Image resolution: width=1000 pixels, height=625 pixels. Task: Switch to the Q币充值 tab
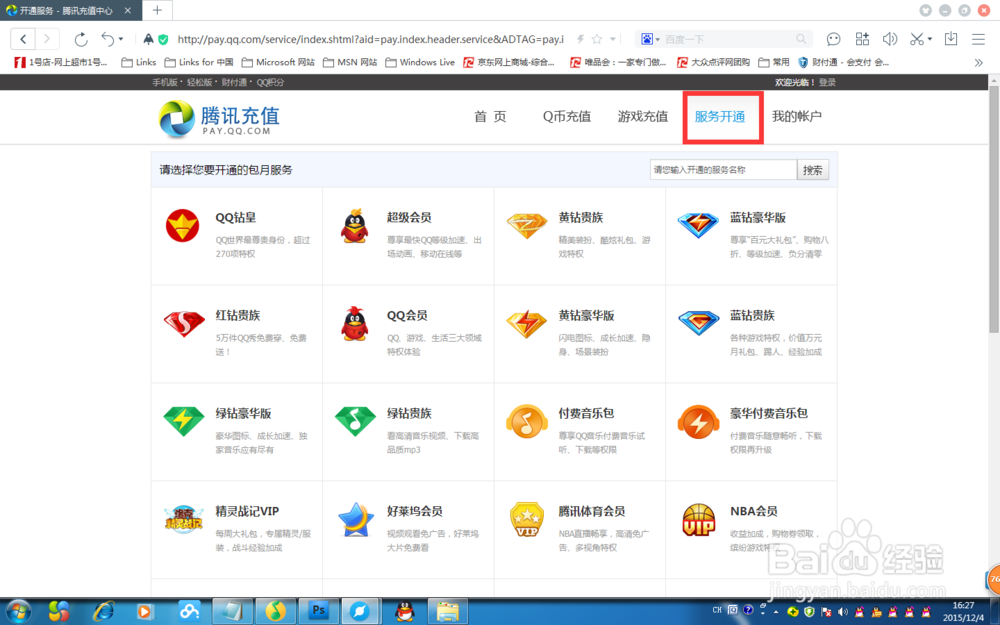(566, 116)
